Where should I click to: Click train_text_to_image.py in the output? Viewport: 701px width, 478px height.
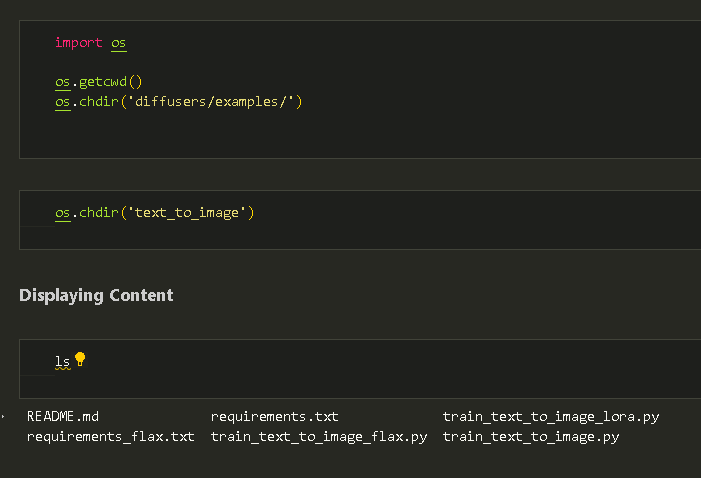point(531,436)
